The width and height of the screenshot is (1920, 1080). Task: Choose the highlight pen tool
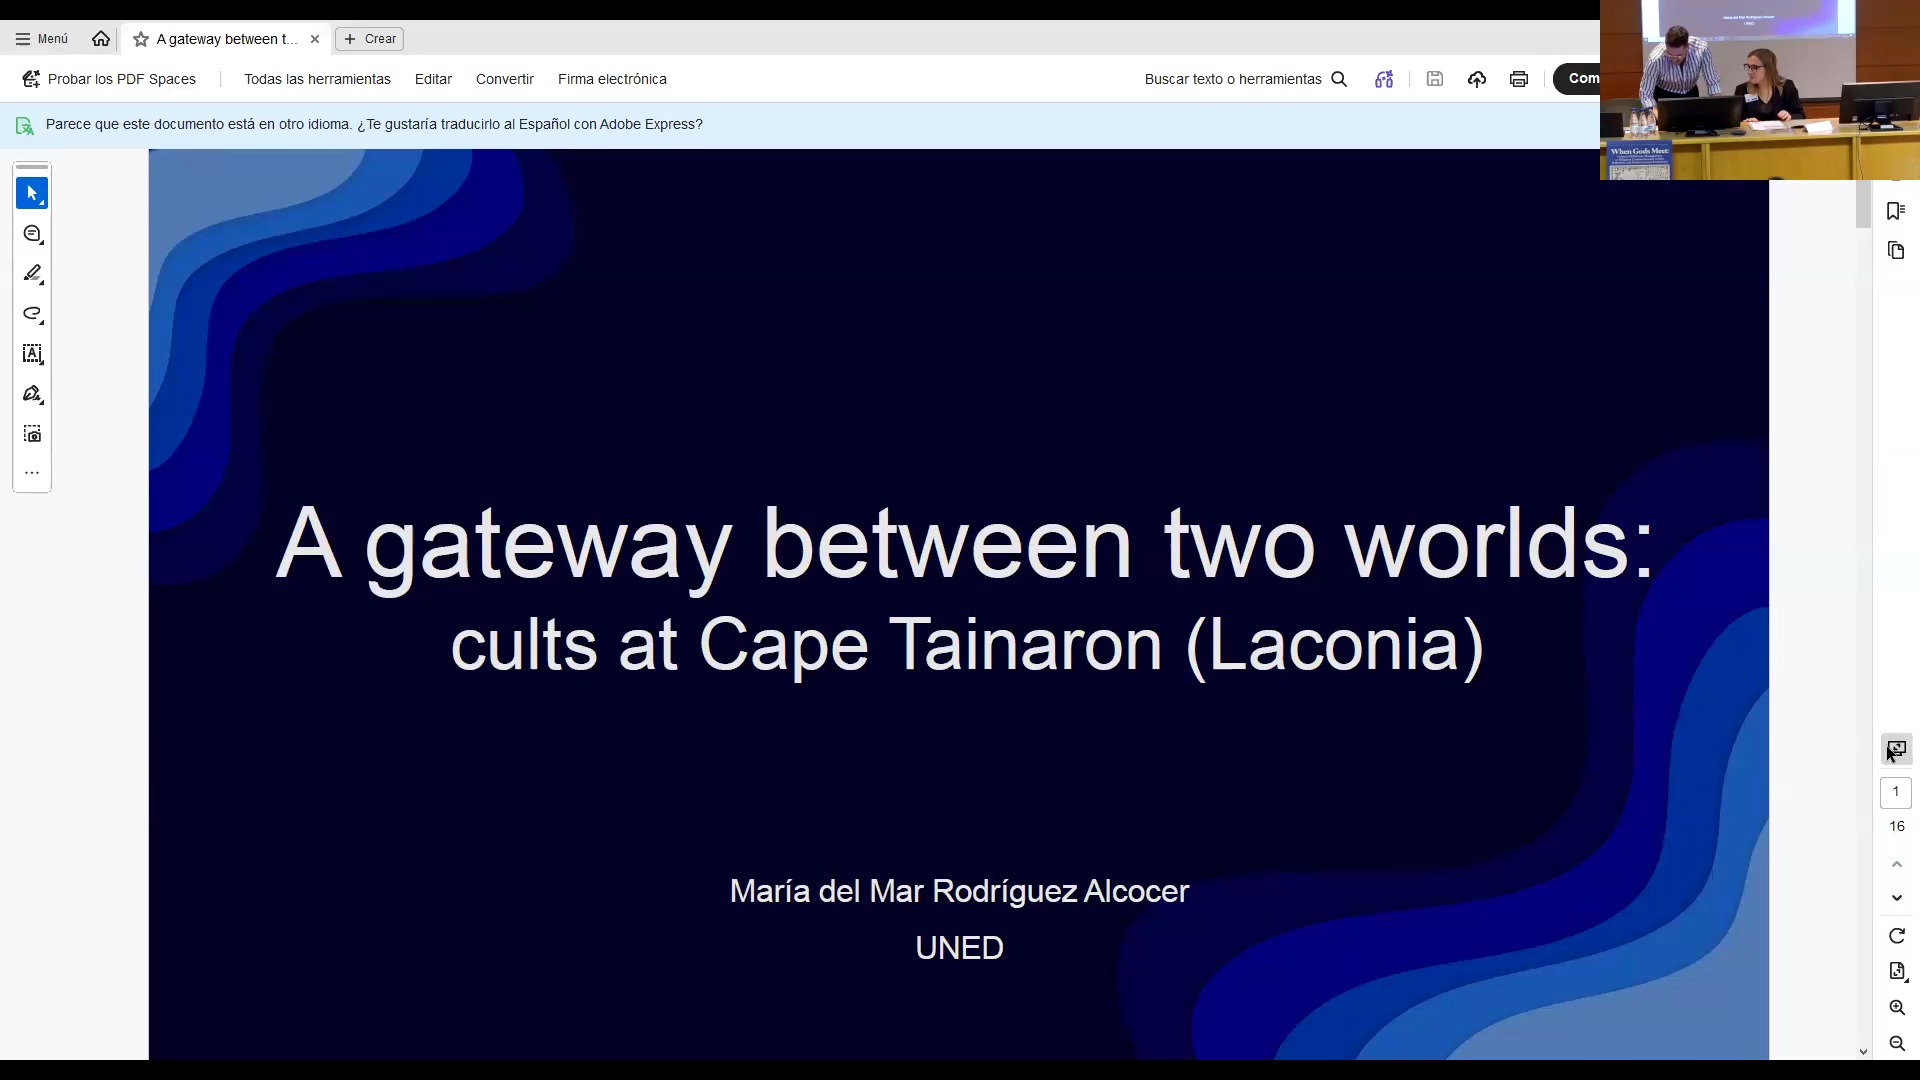(x=32, y=274)
